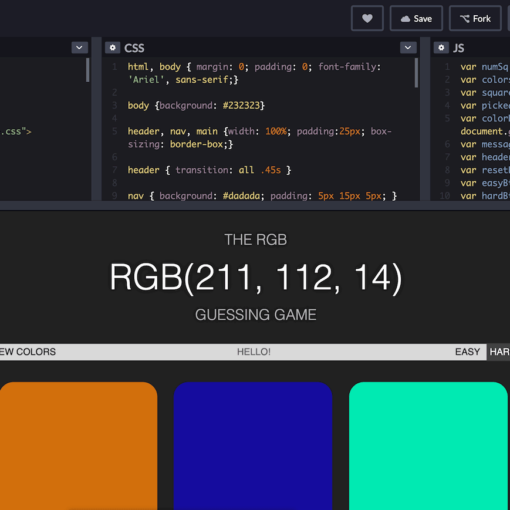Switch to HARD mode

click(499, 352)
